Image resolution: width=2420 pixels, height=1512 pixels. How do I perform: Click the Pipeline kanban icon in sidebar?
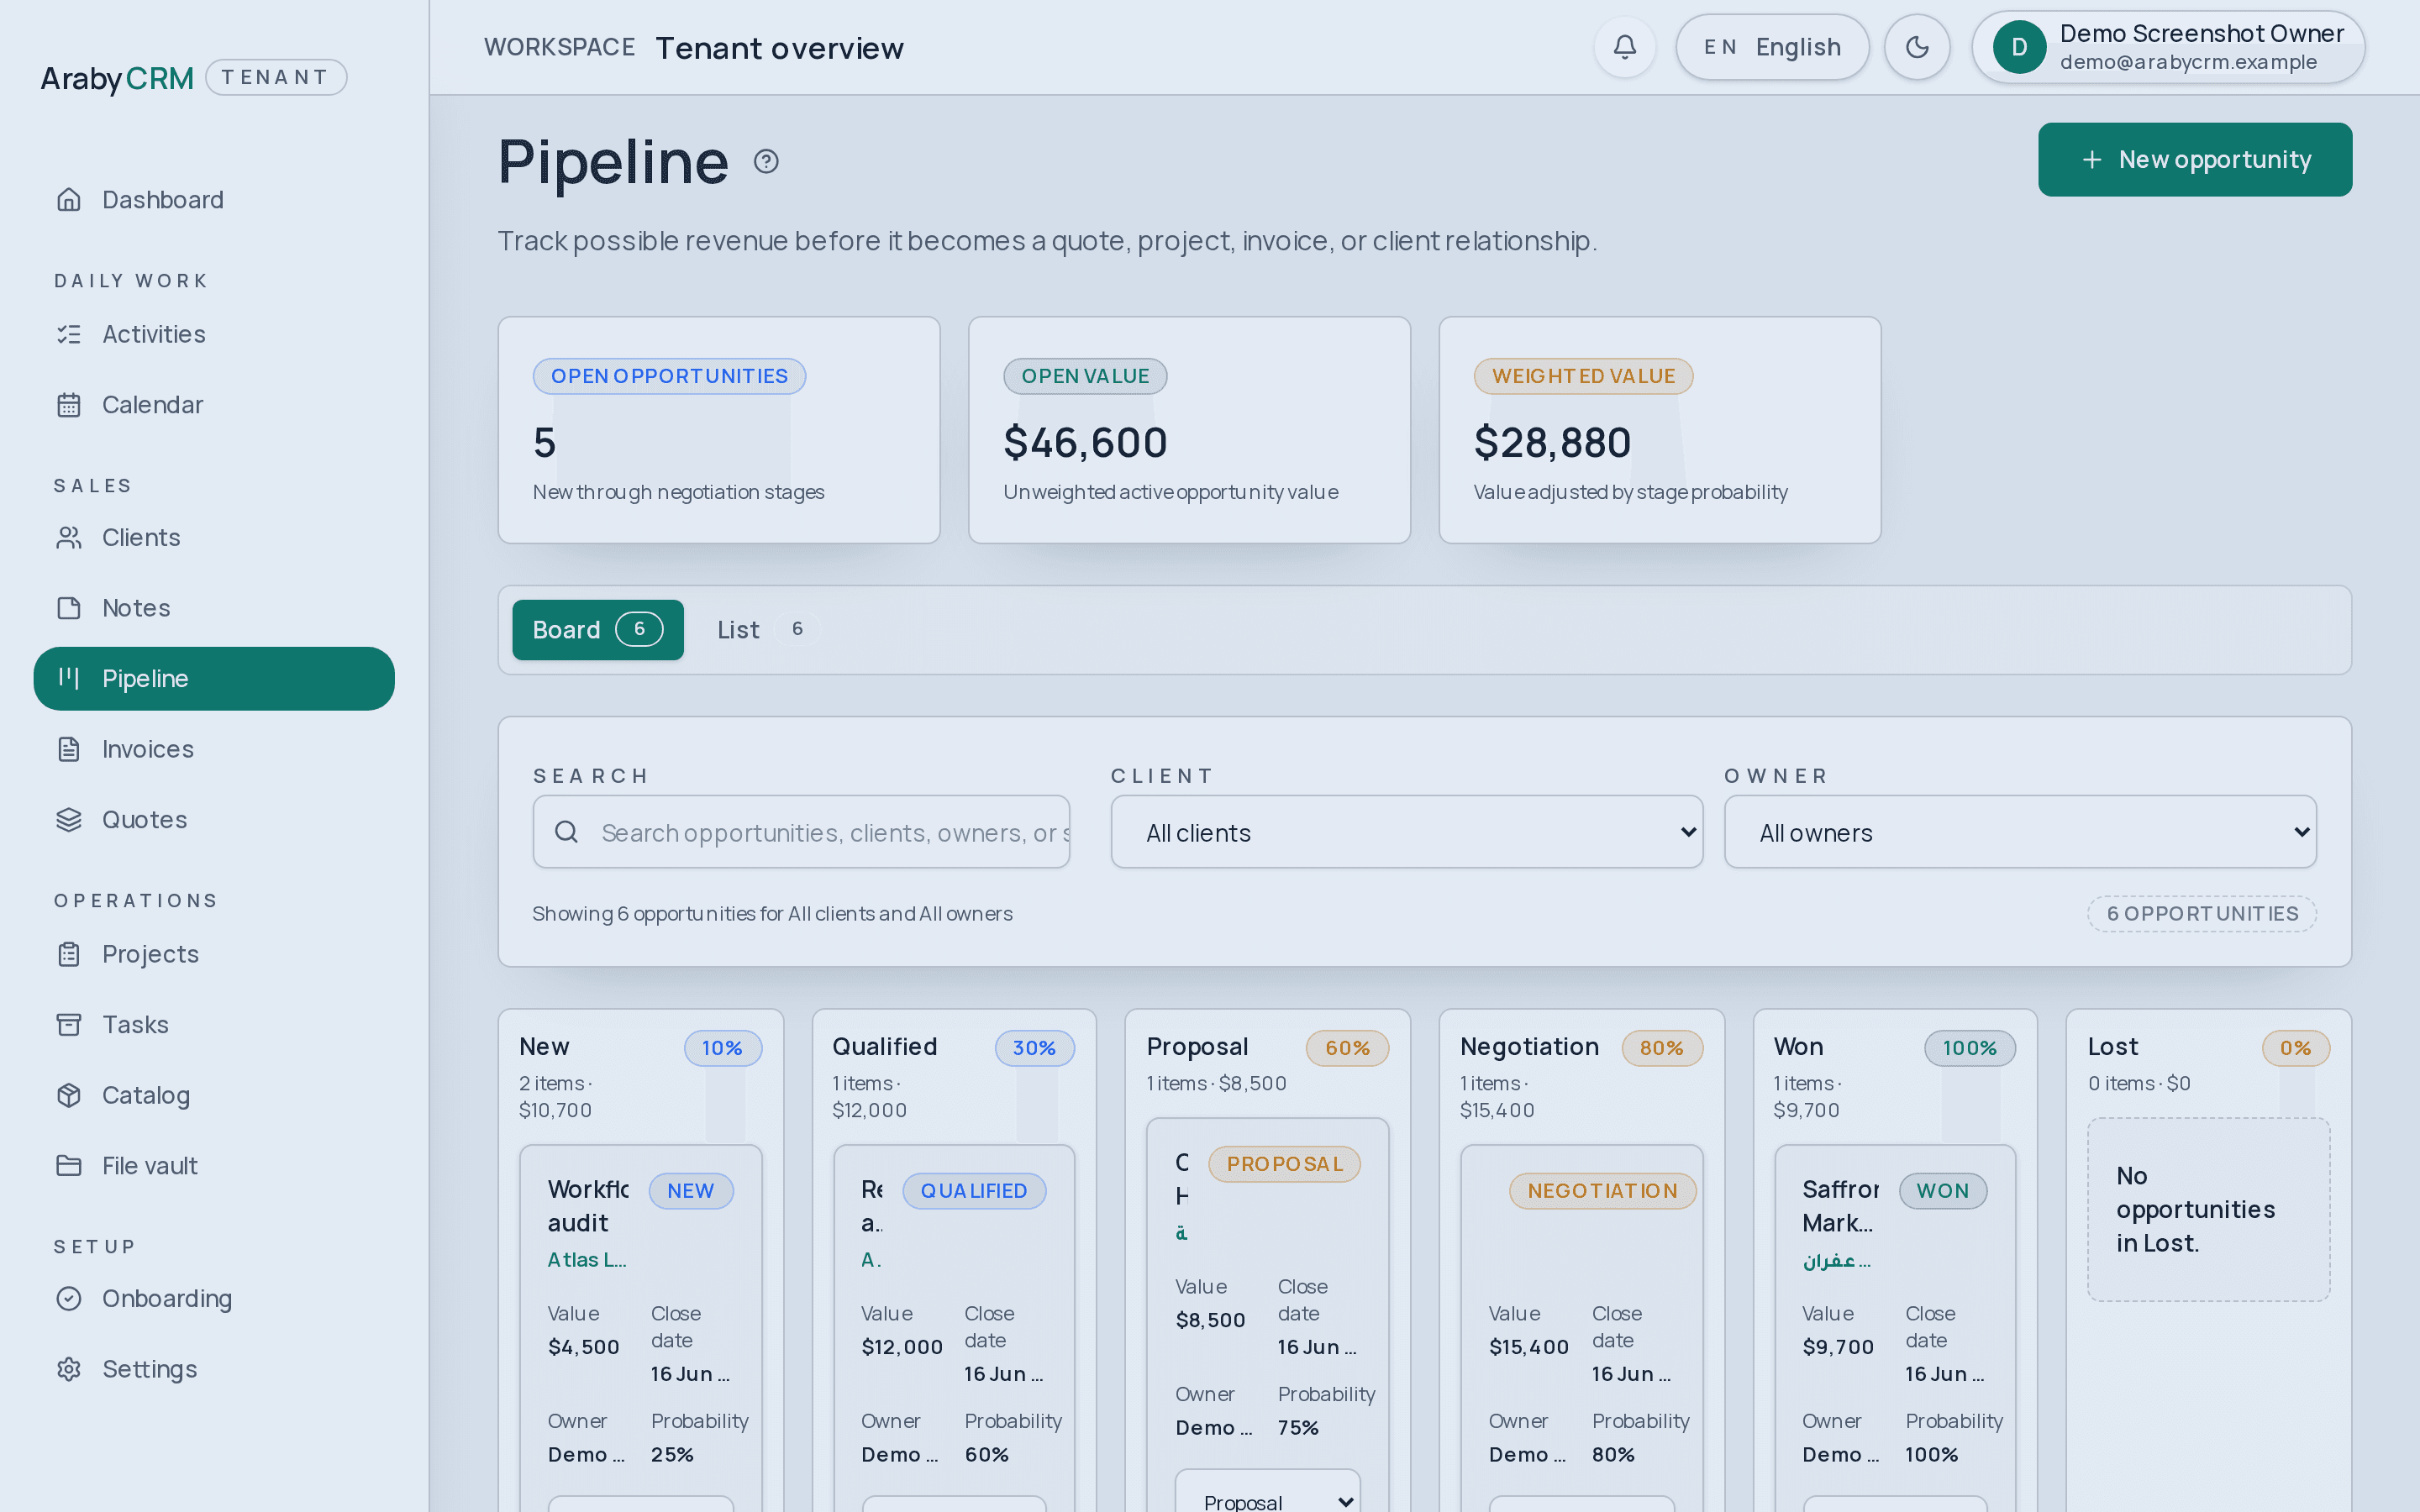[x=69, y=678]
